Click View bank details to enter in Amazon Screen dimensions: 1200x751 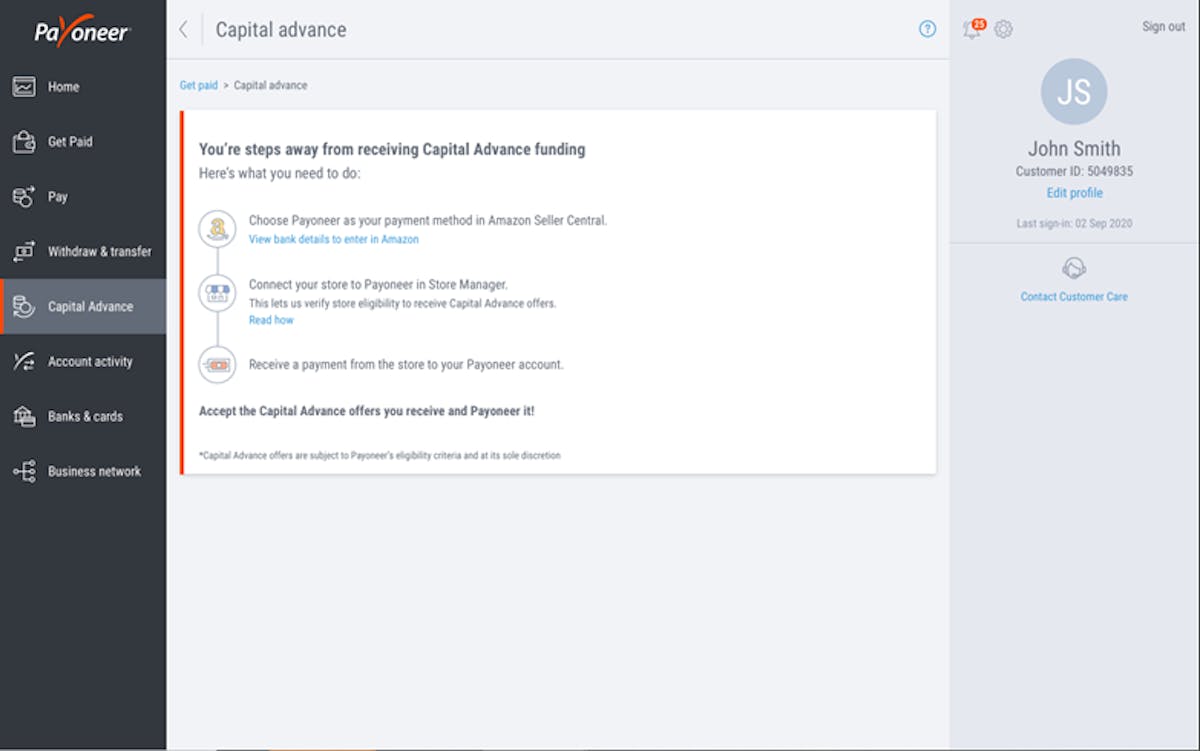[334, 240]
